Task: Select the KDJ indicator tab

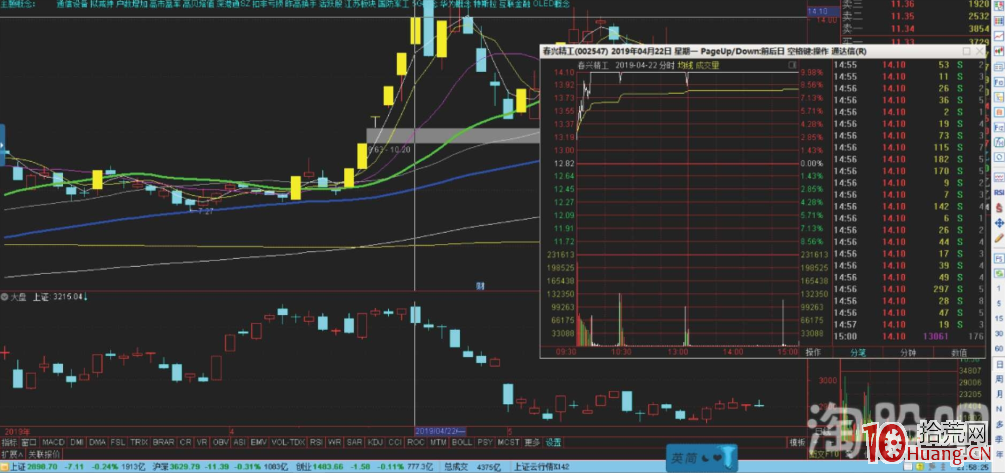Action: (376, 442)
